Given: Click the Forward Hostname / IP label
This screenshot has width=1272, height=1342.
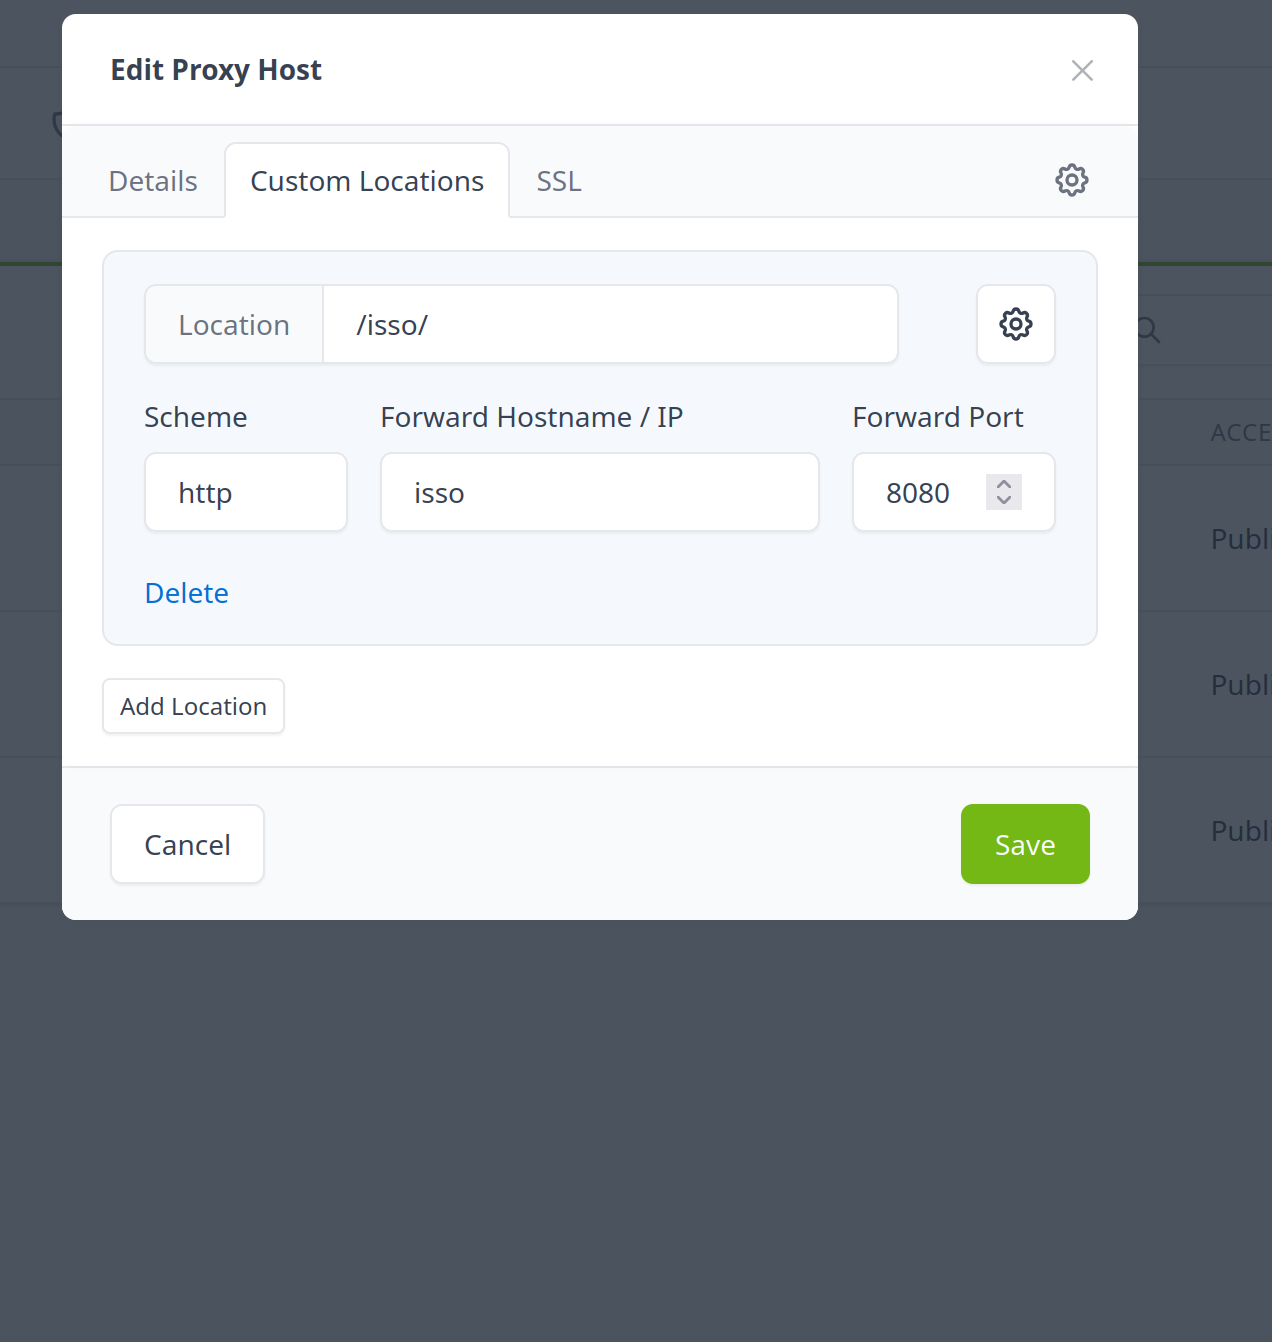Looking at the screenshot, I should click(x=531, y=418).
